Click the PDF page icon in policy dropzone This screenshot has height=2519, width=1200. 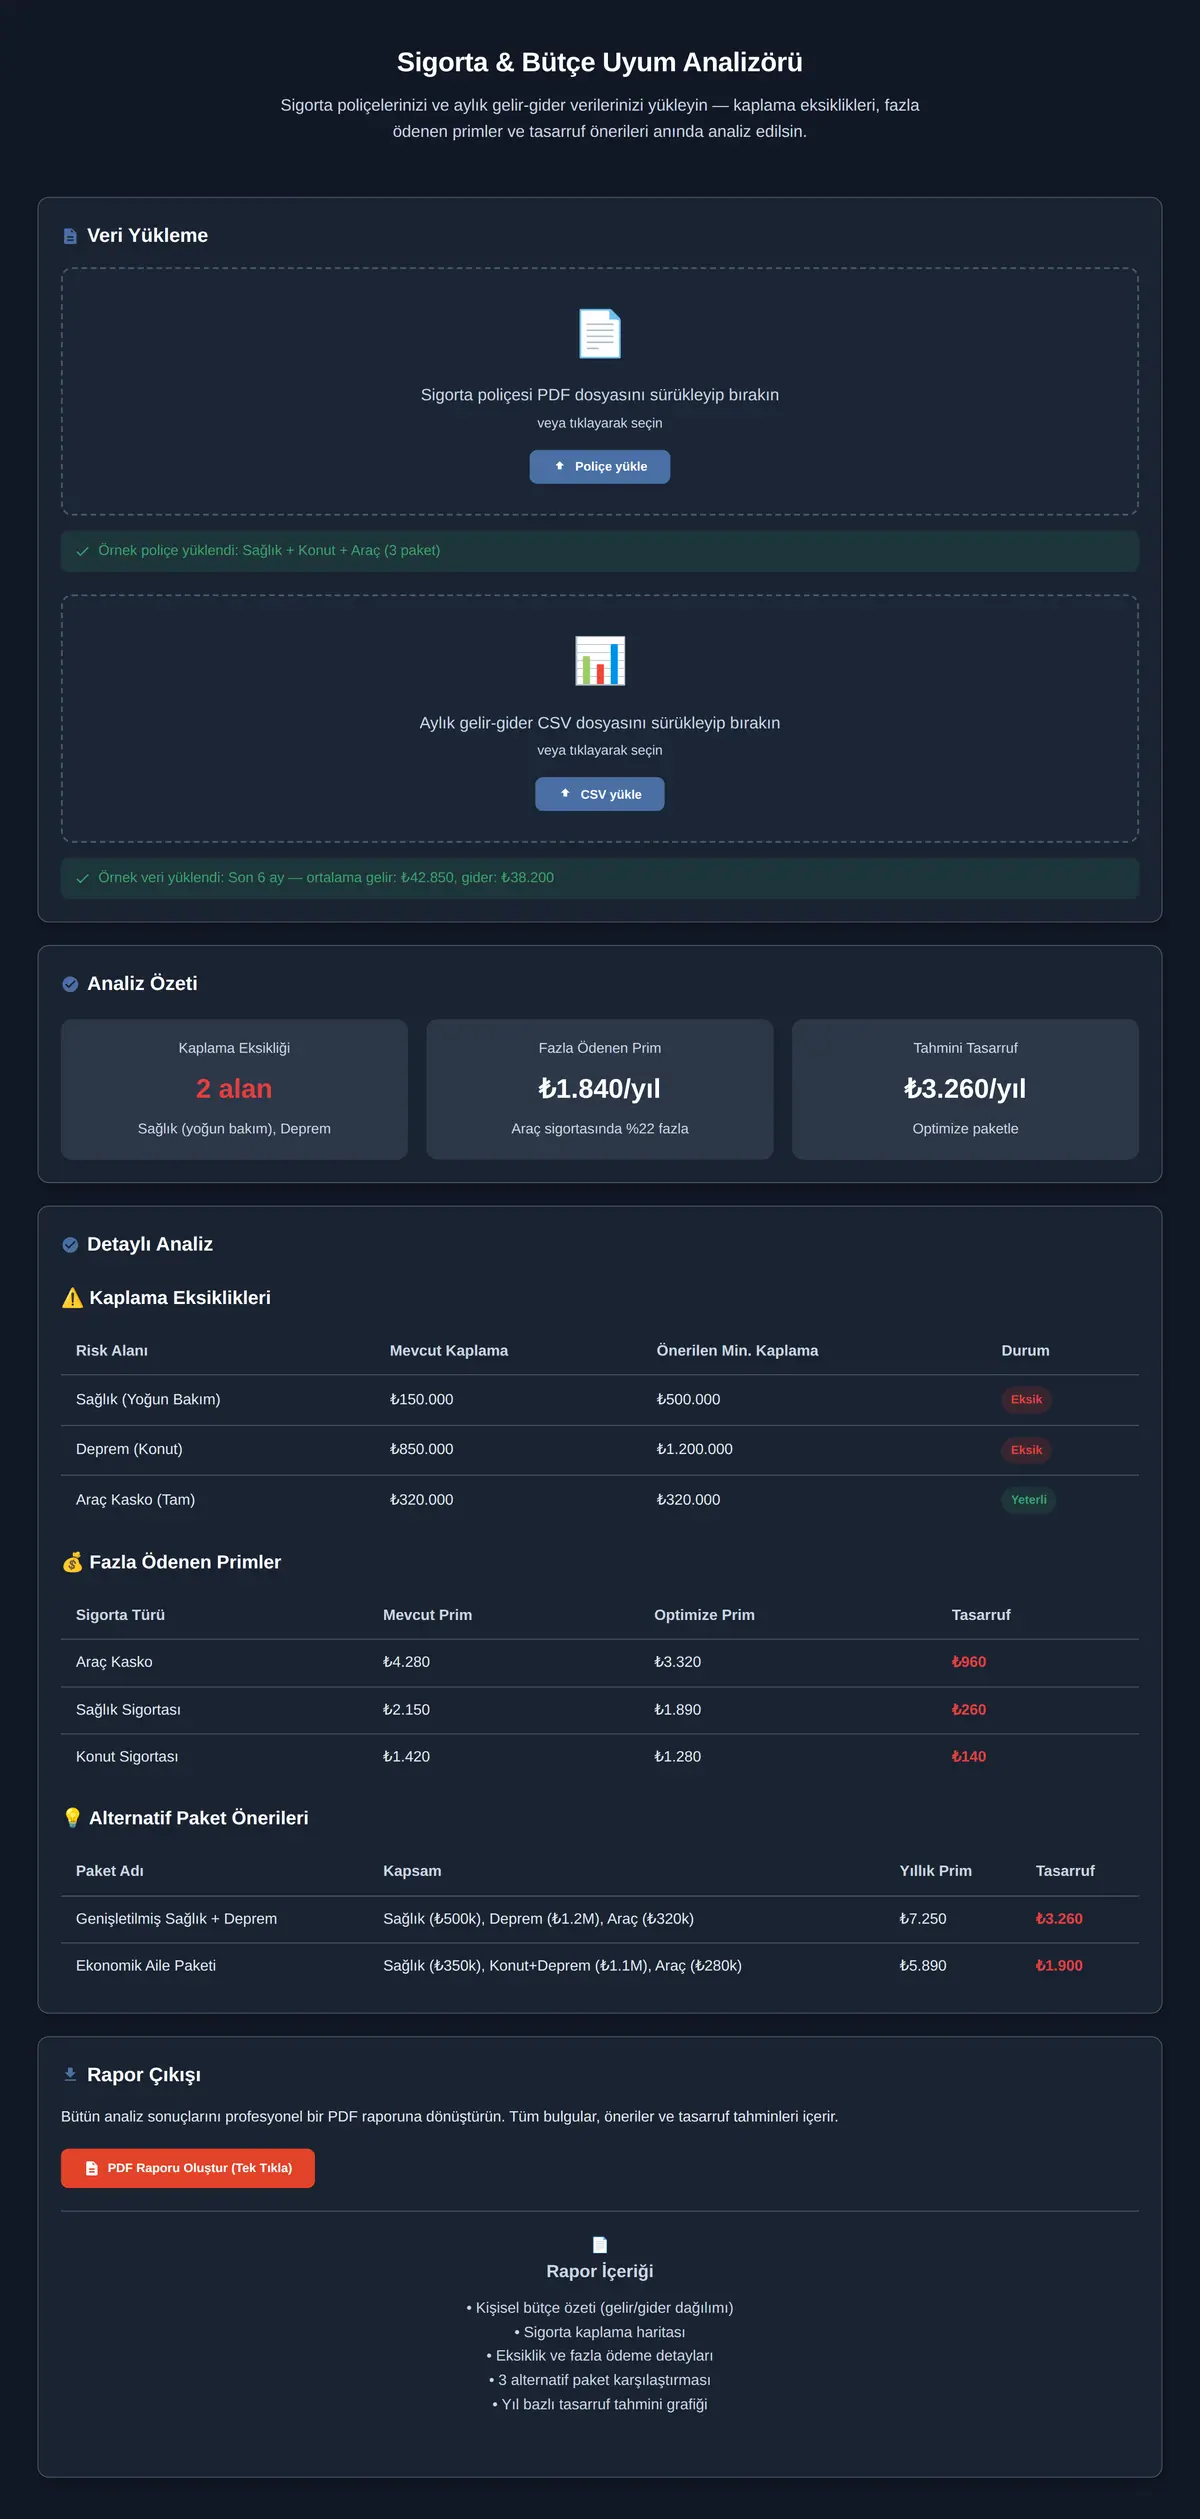pos(600,334)
